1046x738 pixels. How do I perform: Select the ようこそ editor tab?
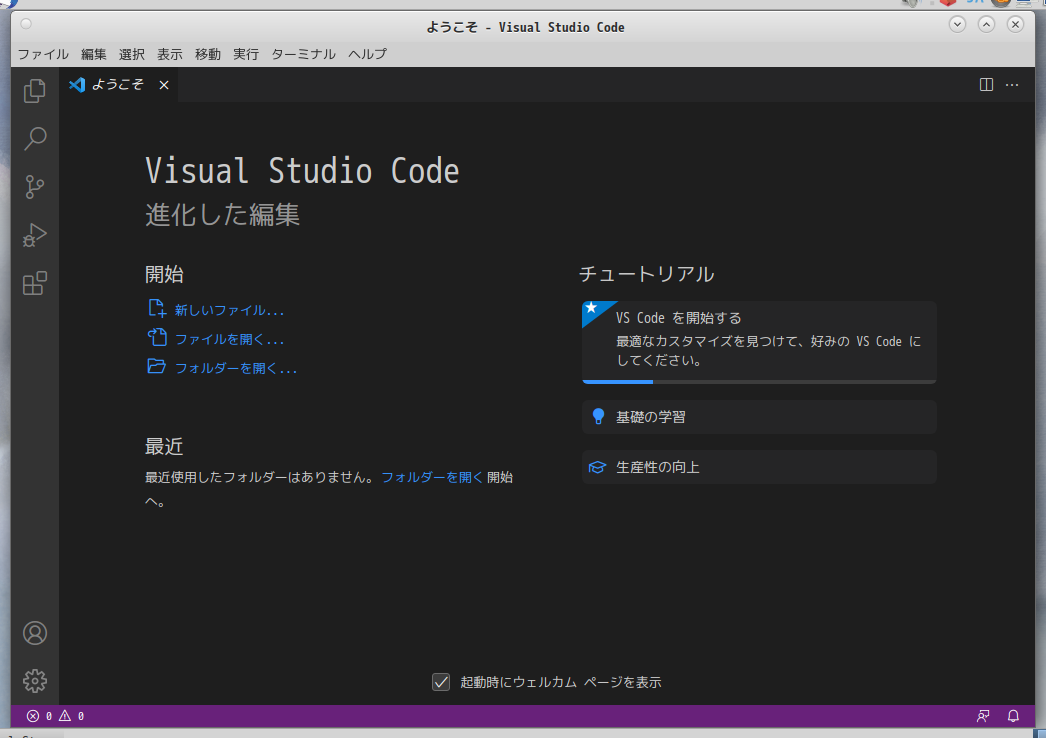(118, 85)
